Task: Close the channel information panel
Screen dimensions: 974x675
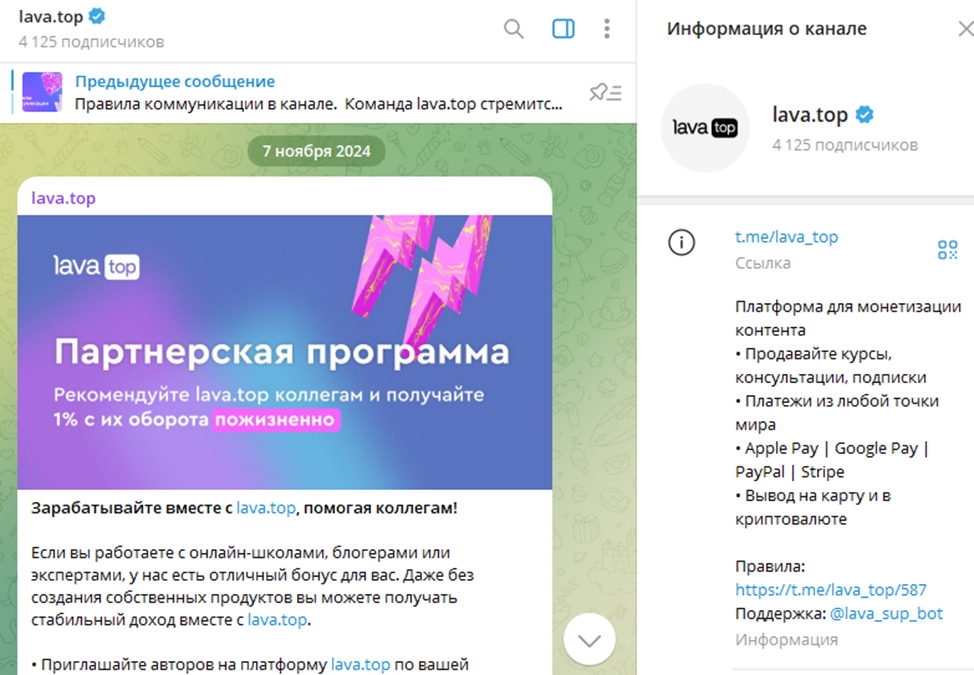Action: click(965, 29)
